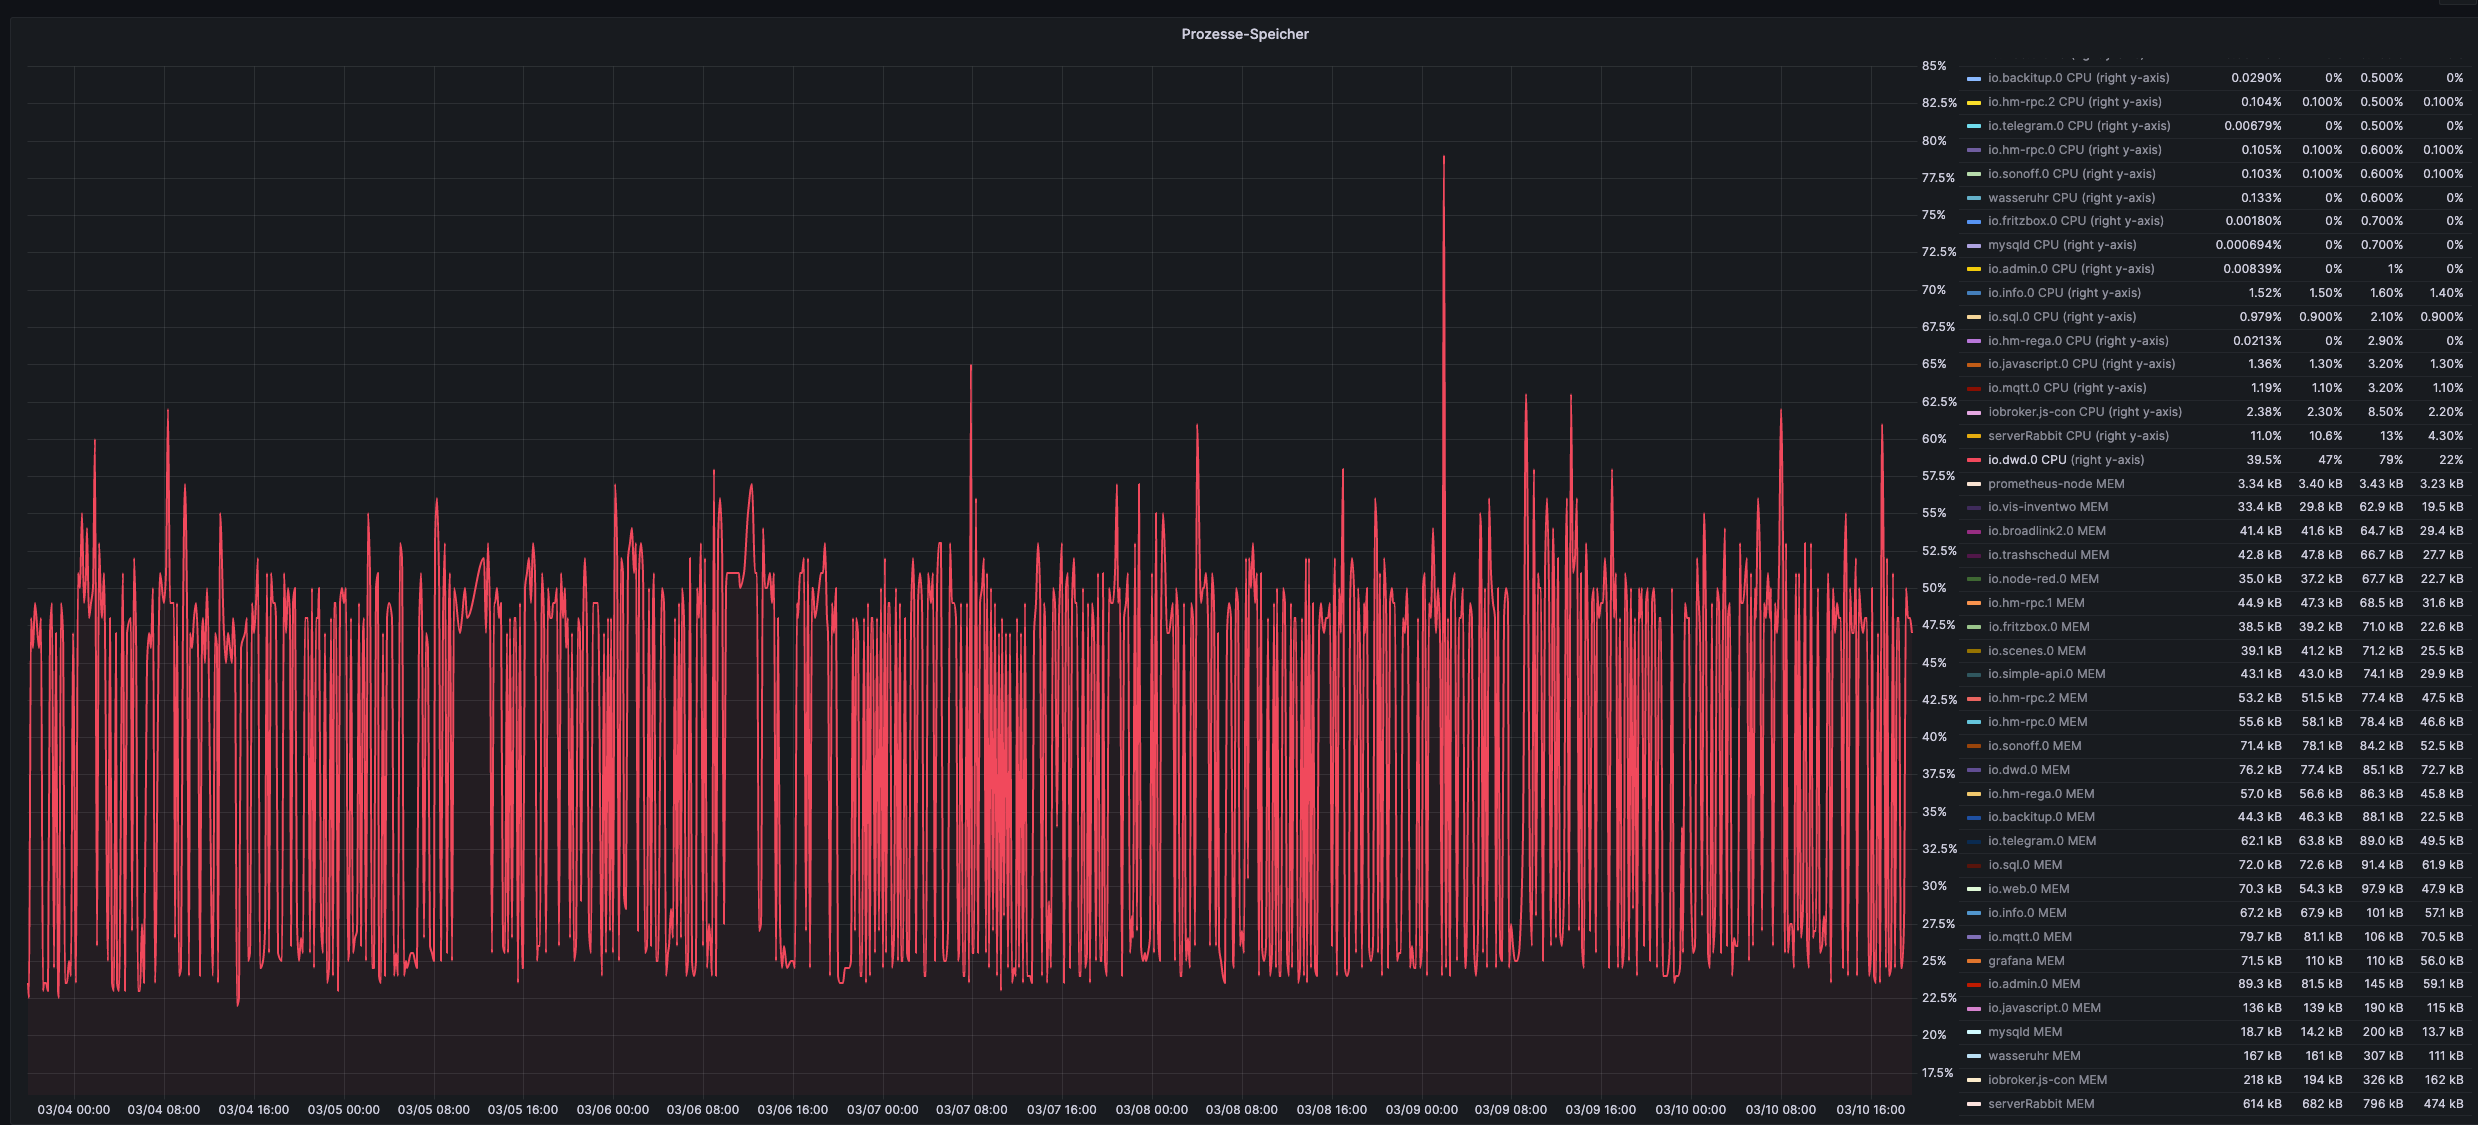Screen dimensions: 2478x1125
Task: Click the graph spike near 03/07 08:00
Action: pyautogui.click(x=970, y=370)
